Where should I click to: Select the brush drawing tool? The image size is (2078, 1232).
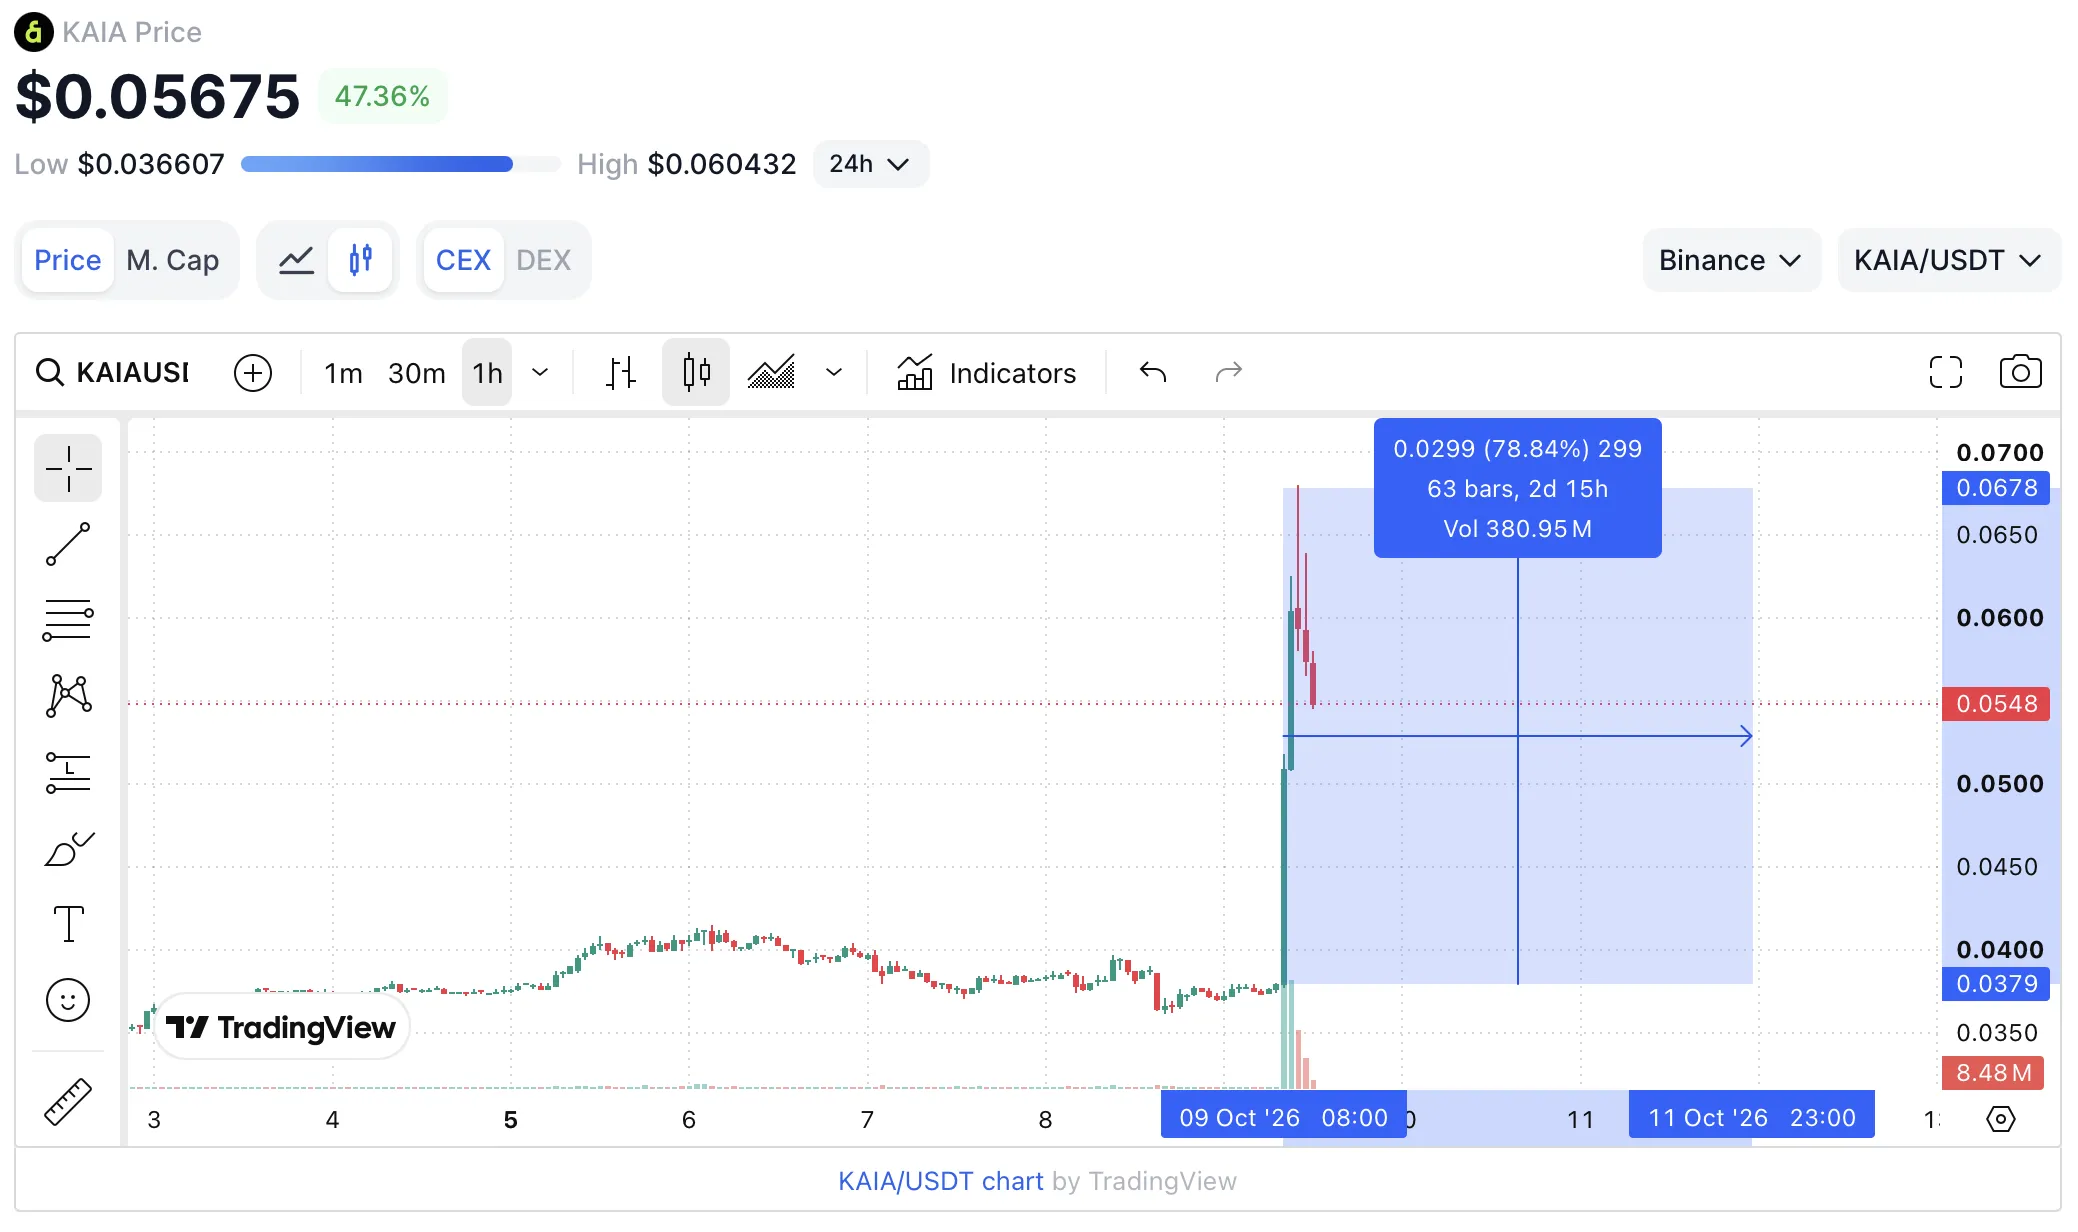click(68, 849)
